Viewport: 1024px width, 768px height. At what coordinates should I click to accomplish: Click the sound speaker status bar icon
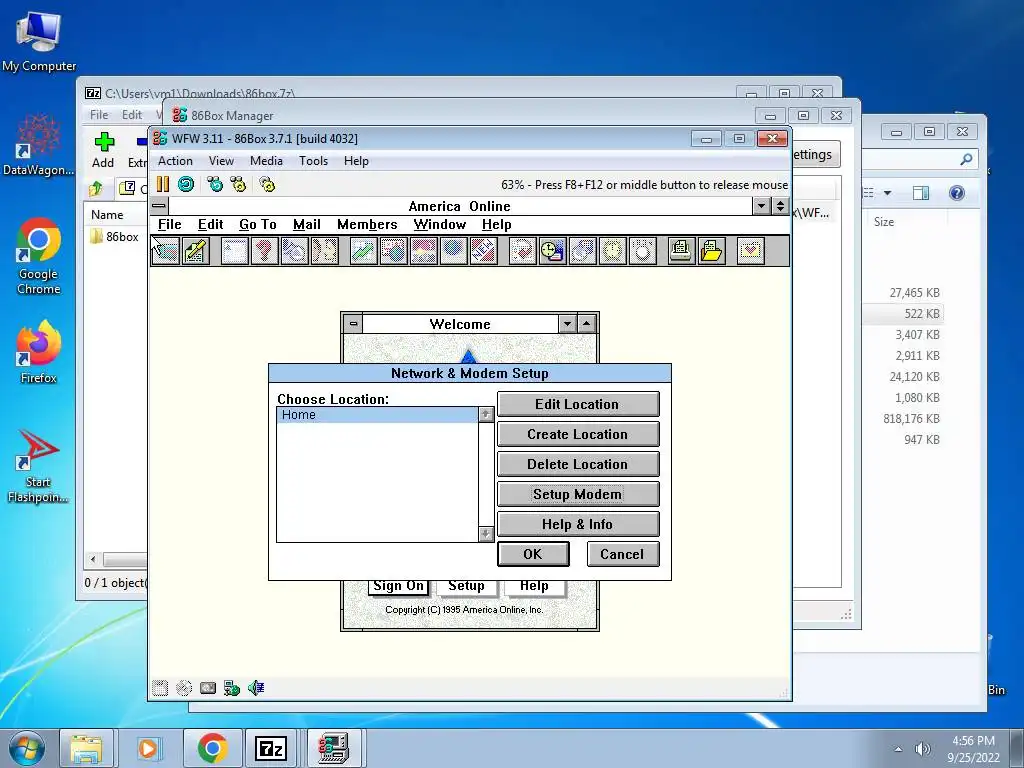[x=256, y=688]
